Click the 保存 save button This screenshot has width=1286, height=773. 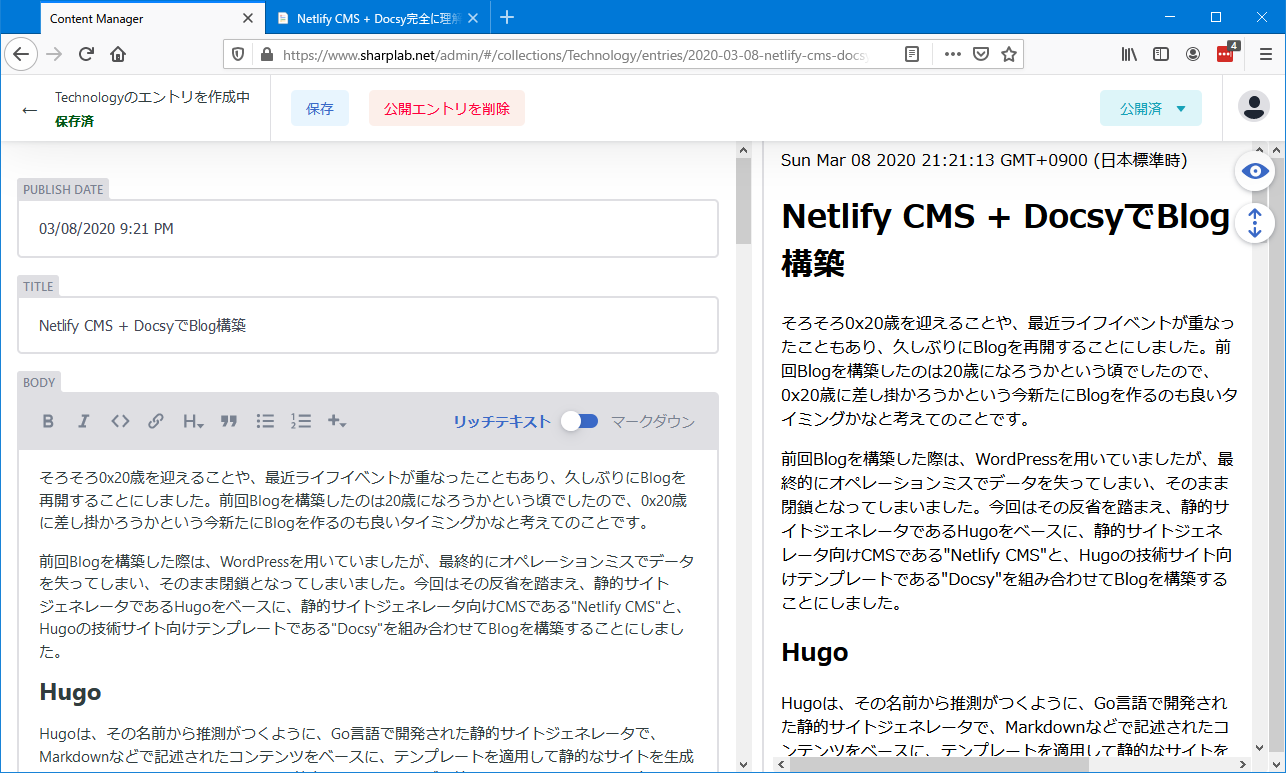click(320, 108)
